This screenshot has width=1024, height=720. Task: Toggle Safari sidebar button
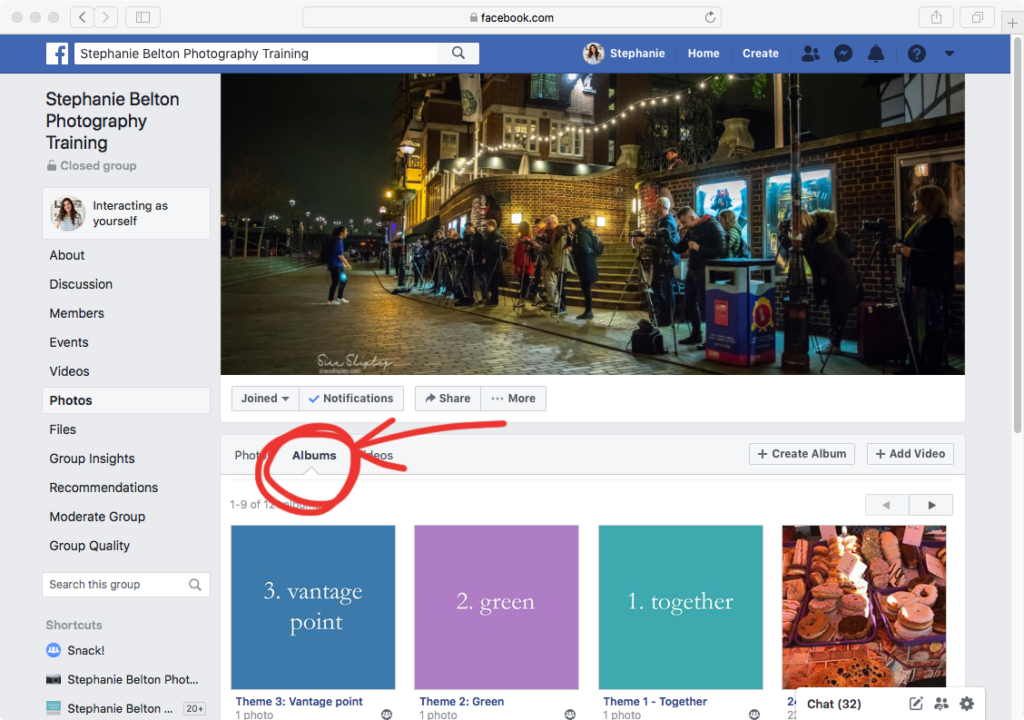click(x=143, y=18)
